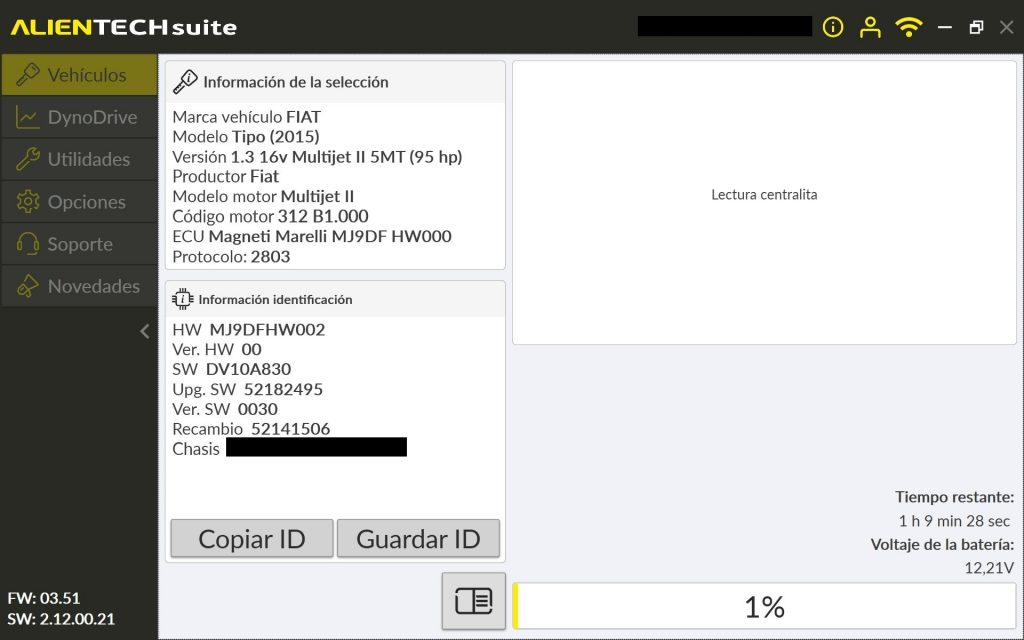Click Modelo Tipo (2015) line

pyautogui.click(x=246, y=136)
